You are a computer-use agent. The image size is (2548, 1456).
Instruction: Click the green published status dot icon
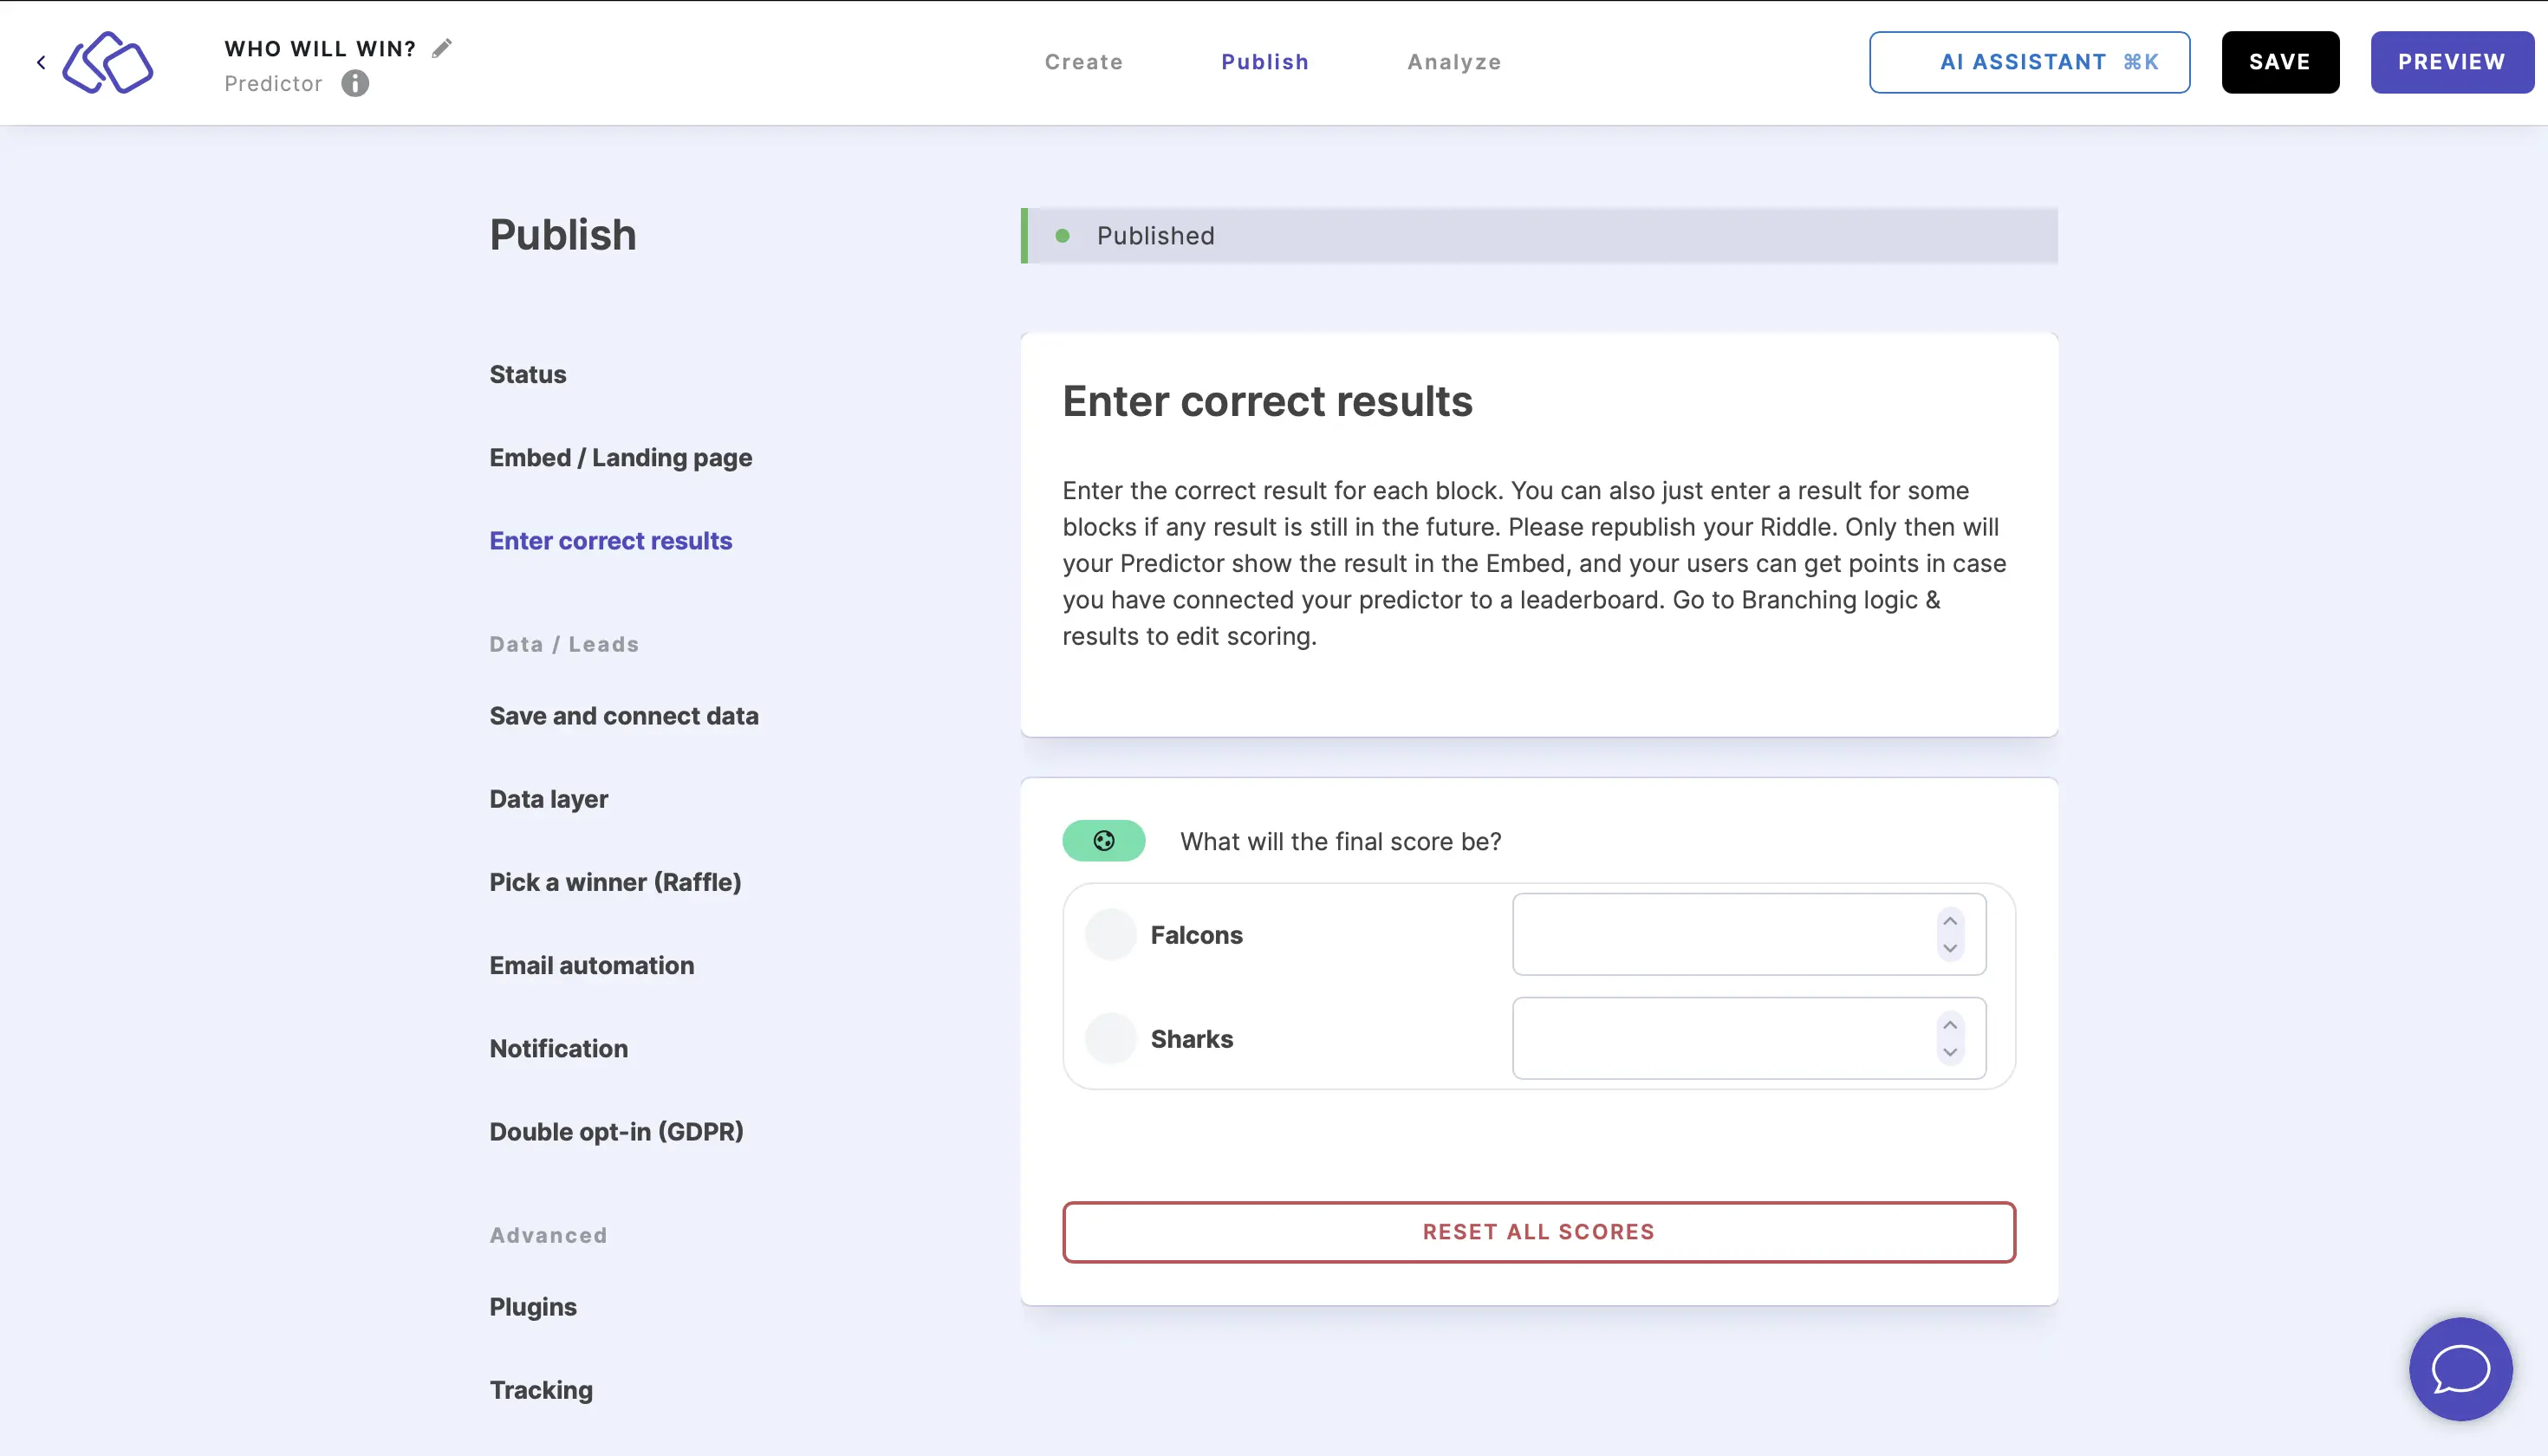pos(1063,235)
